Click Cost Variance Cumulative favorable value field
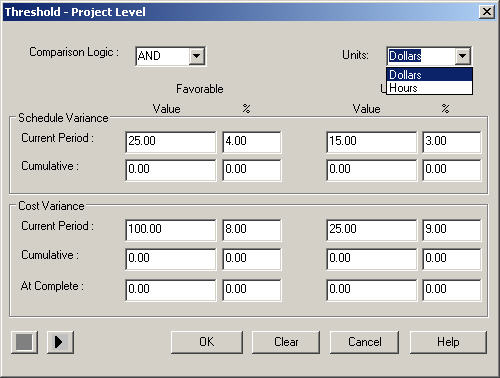 (x=171, y=259)
